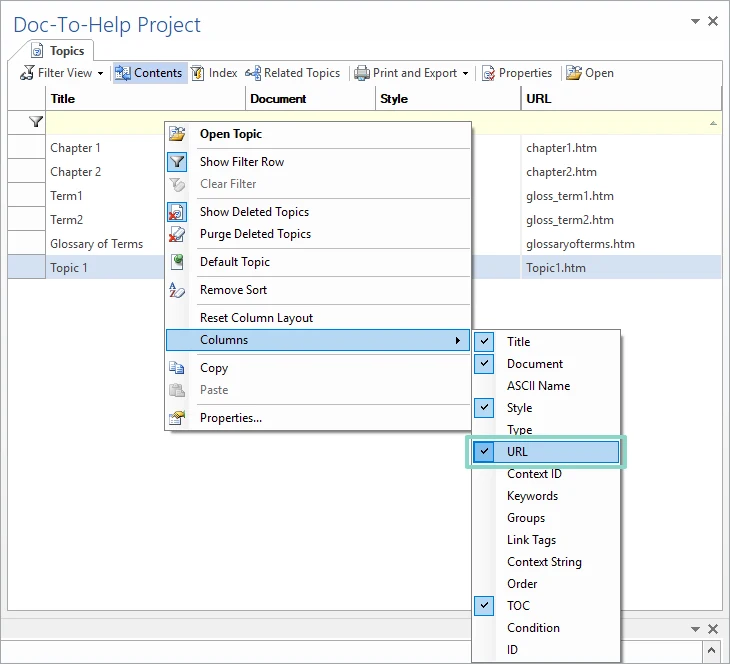
Task: Open the Related Topics toolbar button
Action: tap(293, 73)
